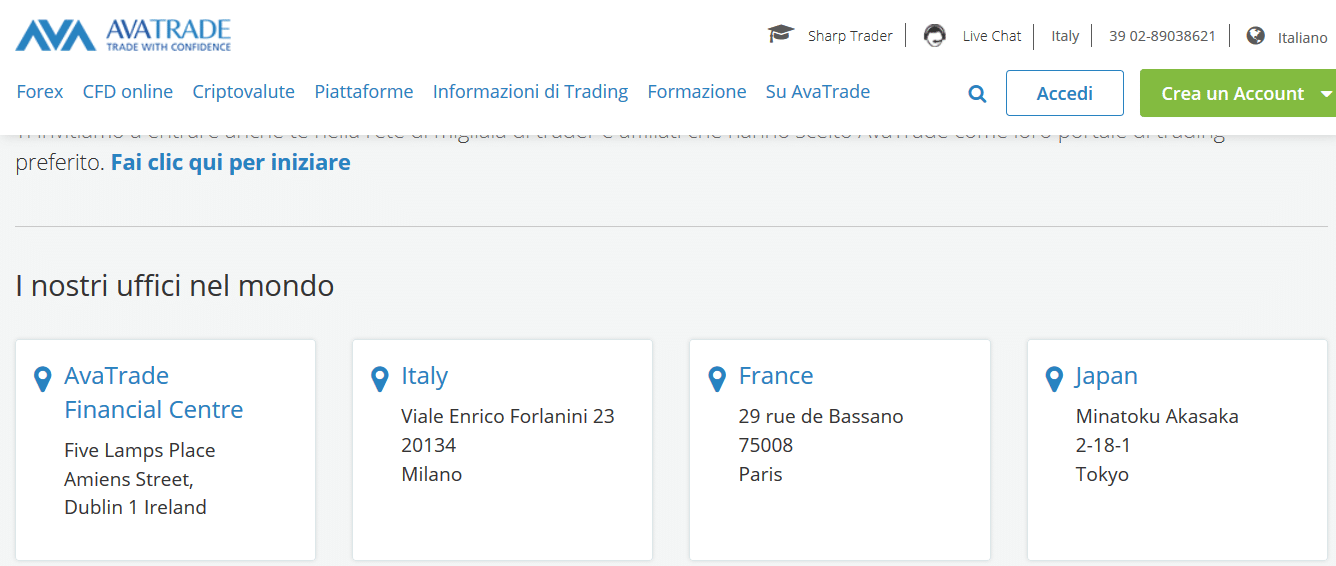
Task: Open the Italiano language selector
Action: pos(1302,37)
